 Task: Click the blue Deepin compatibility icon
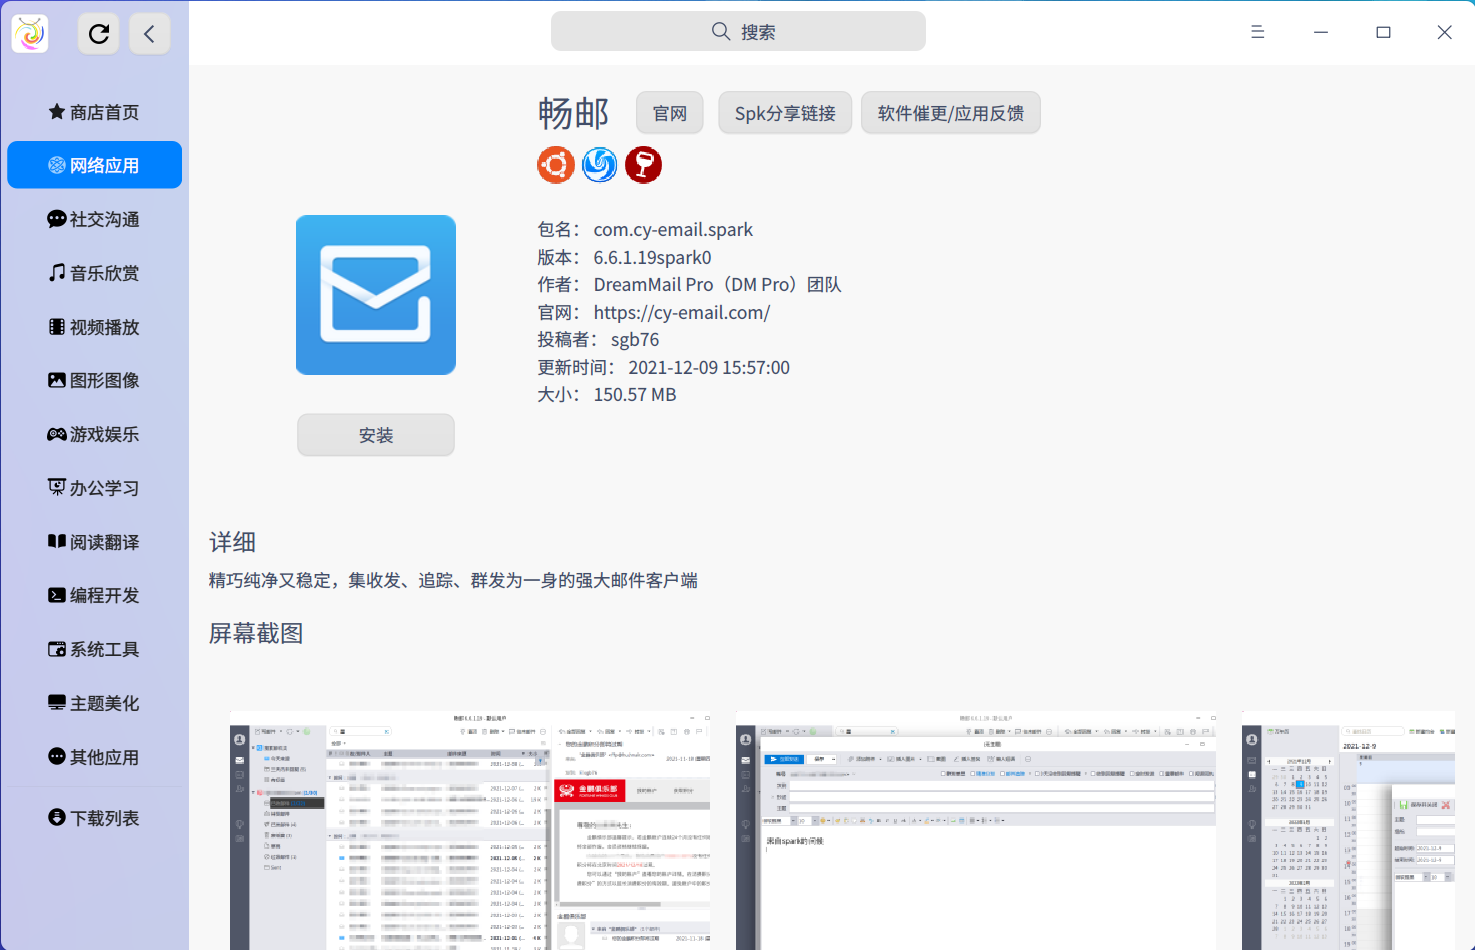(x=599, y=164)
